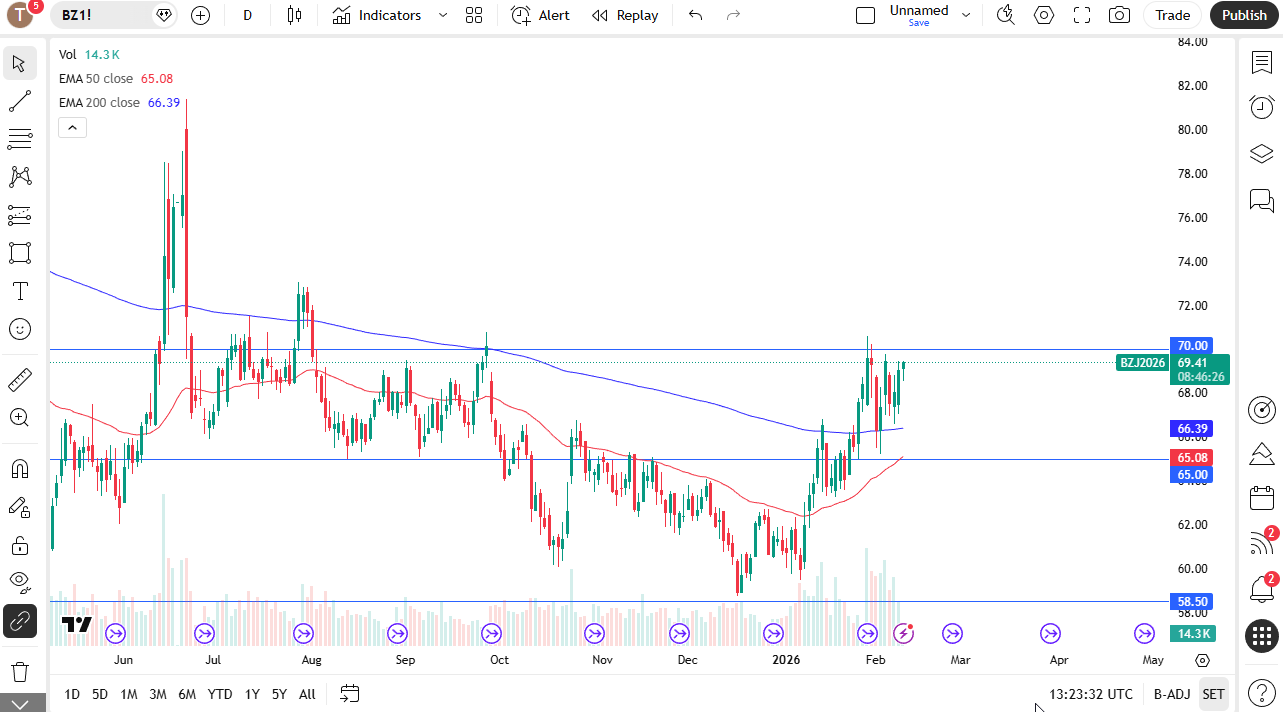Screen dimensions: 1283x712
Task: Open the candlestick chart type menu
Action: (293, 15)
